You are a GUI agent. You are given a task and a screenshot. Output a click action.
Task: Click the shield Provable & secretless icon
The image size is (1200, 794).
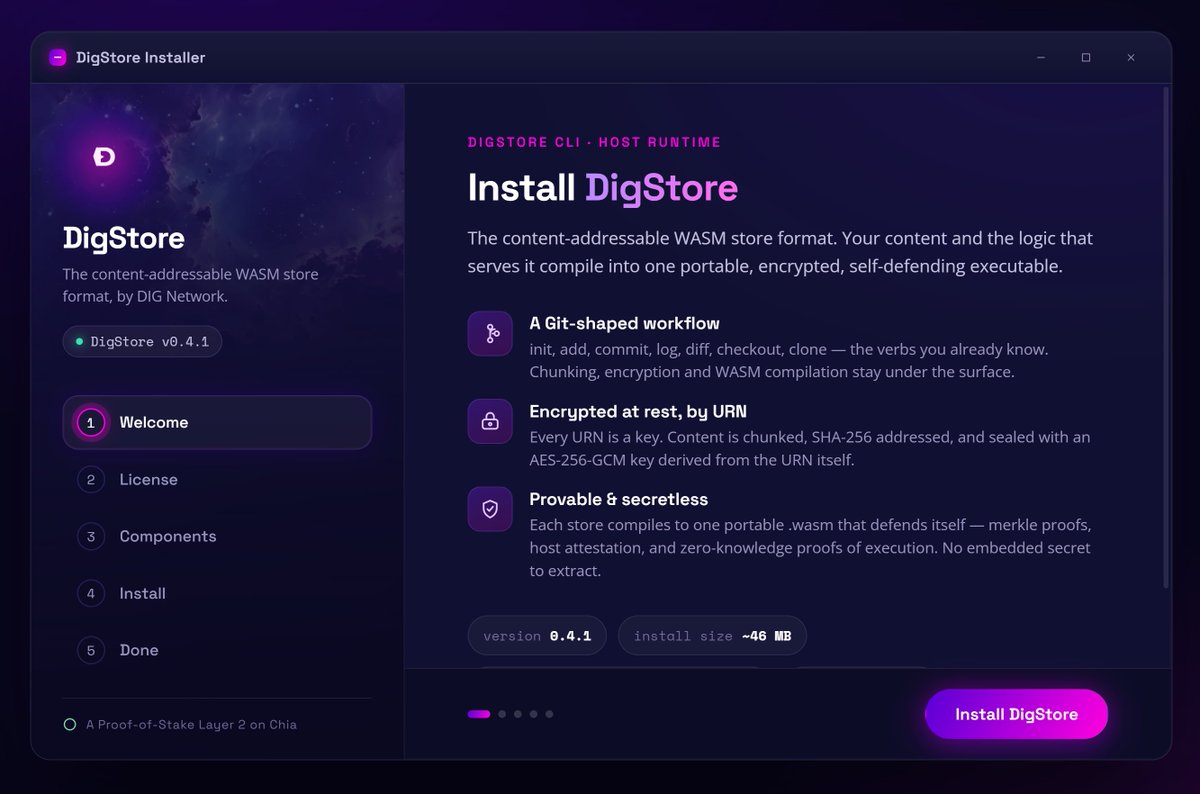click(x=490, y=509)
